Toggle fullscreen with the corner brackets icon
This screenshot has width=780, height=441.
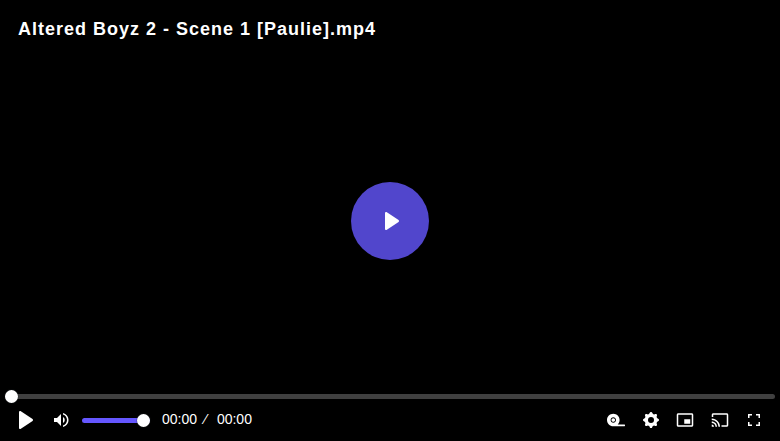(754, 420)
